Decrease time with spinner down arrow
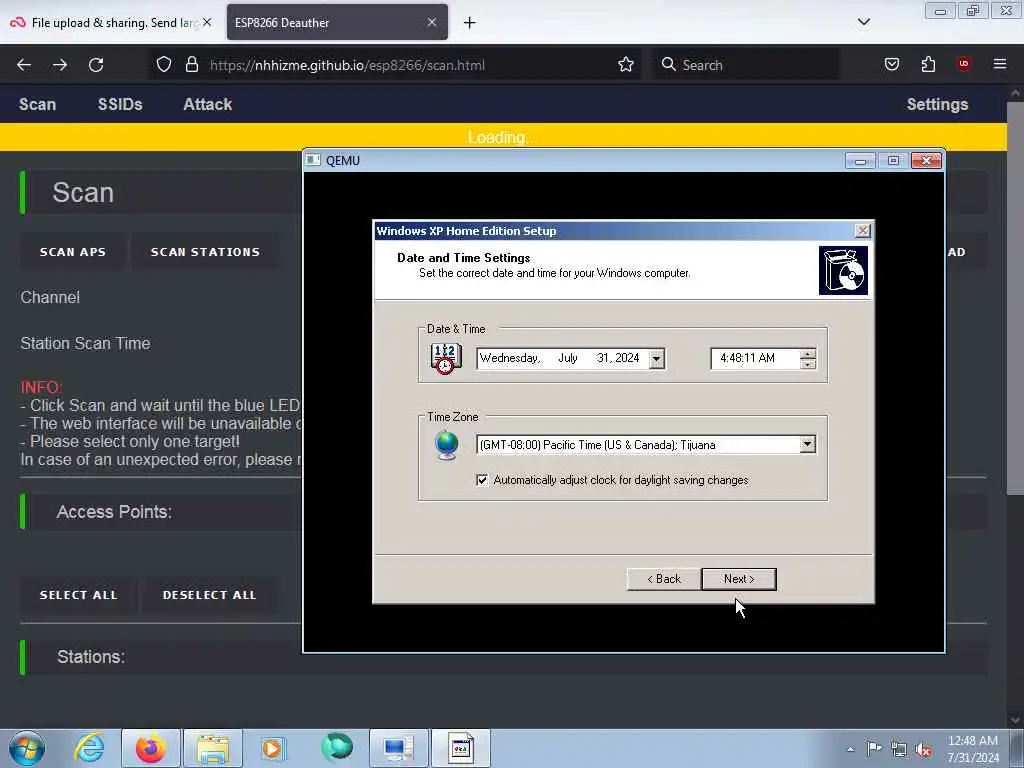 pyautogui.click(x=808, y=364)
